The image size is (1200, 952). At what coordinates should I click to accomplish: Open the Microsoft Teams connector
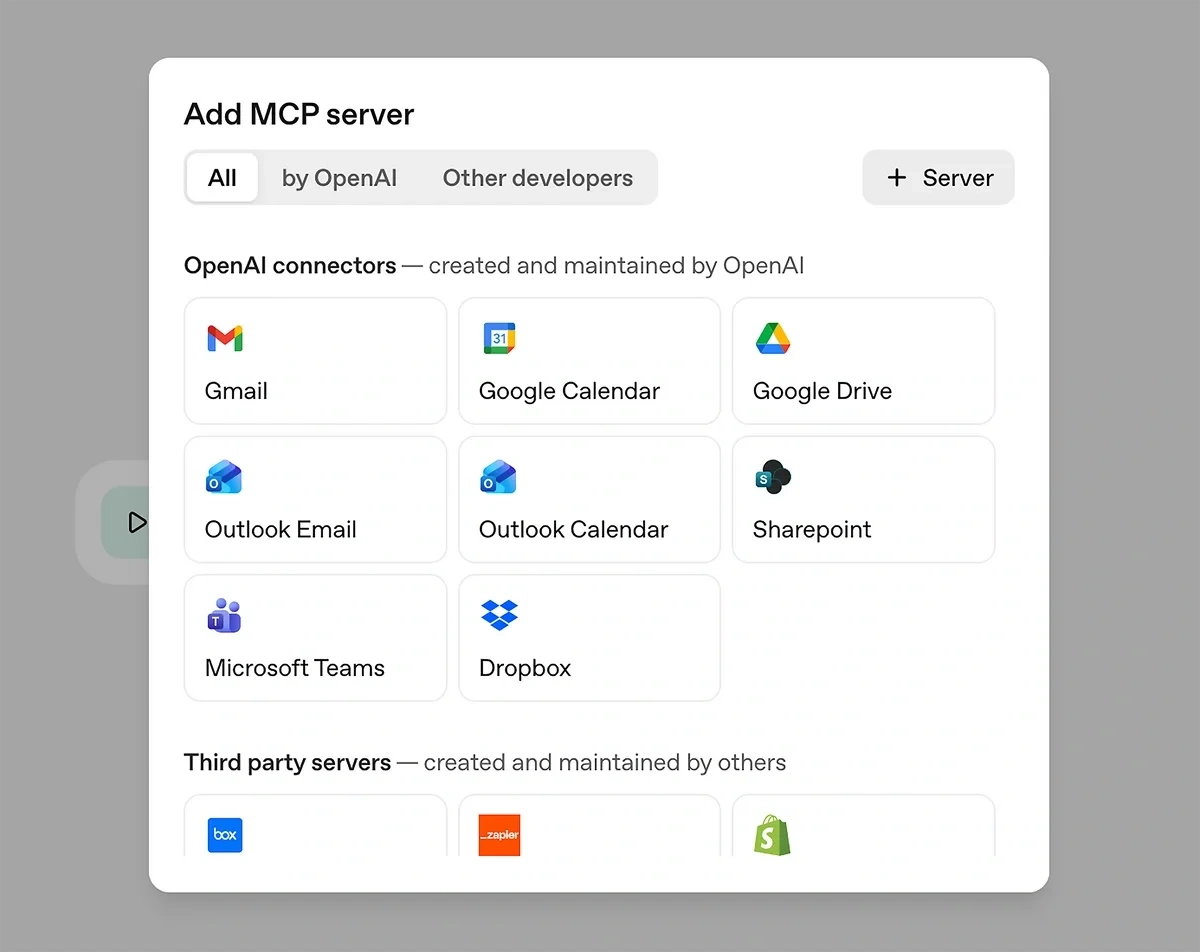click(x=314, y=637)
